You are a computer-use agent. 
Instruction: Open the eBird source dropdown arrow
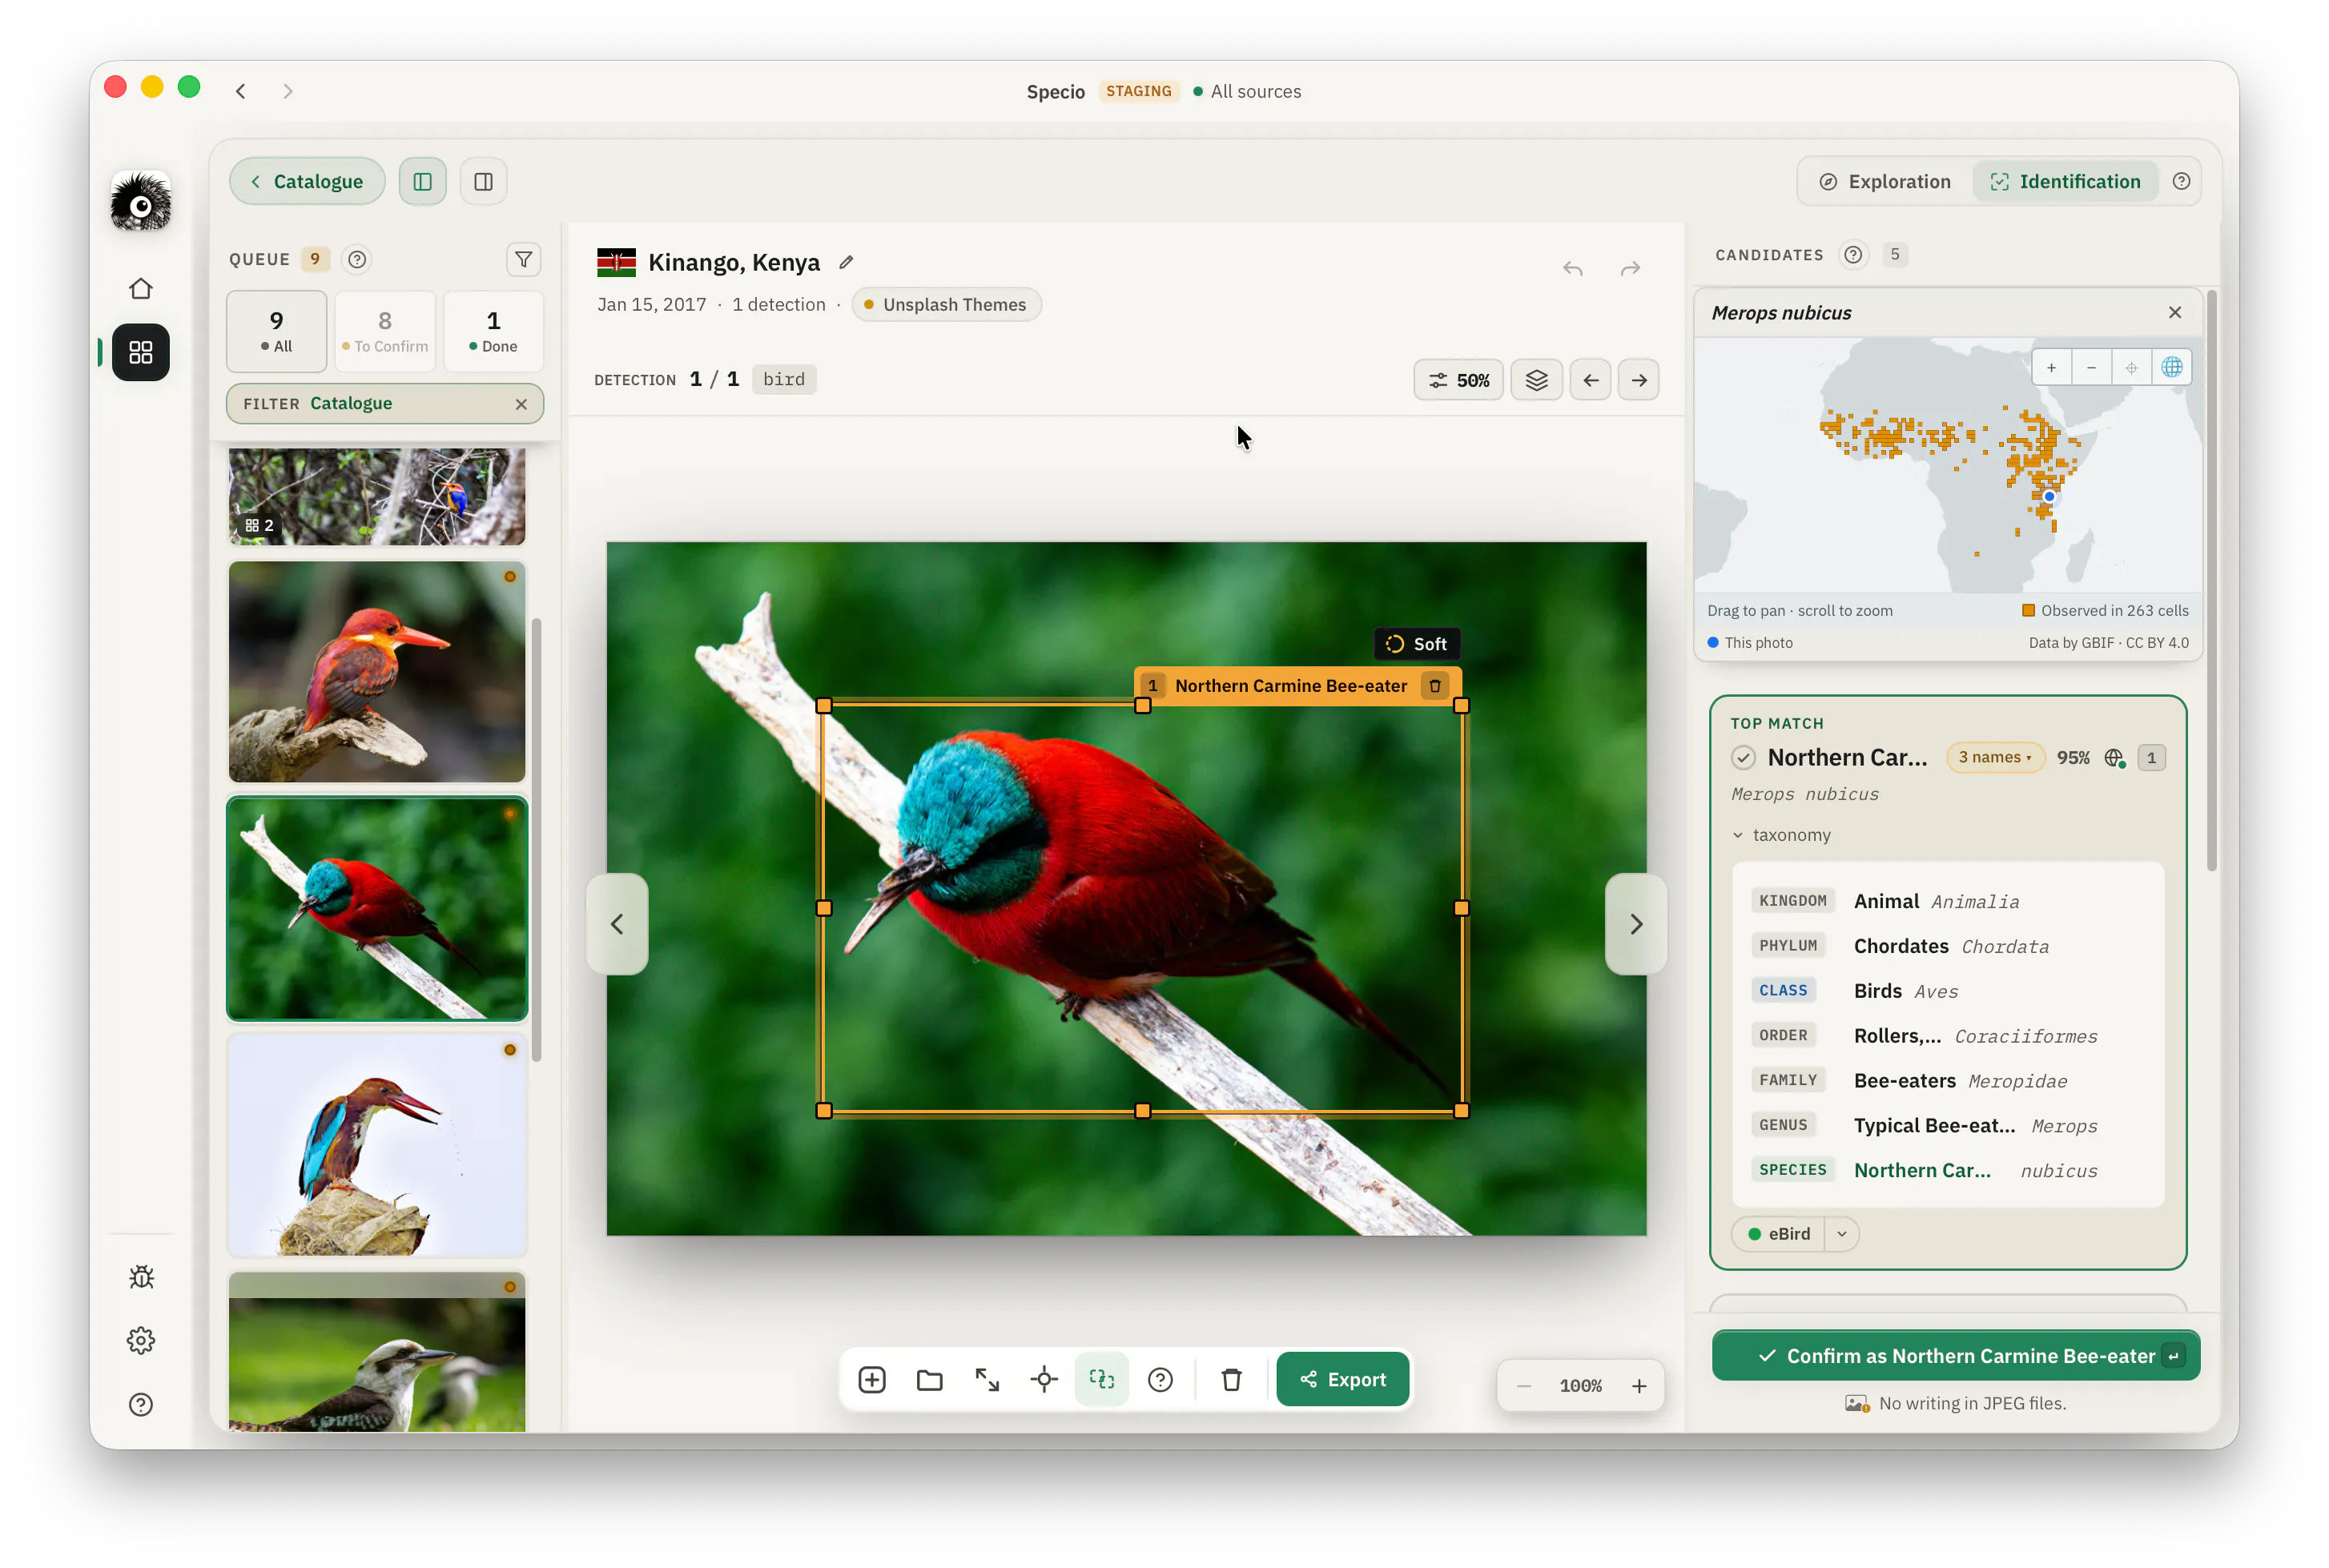click(1842, 1234)
